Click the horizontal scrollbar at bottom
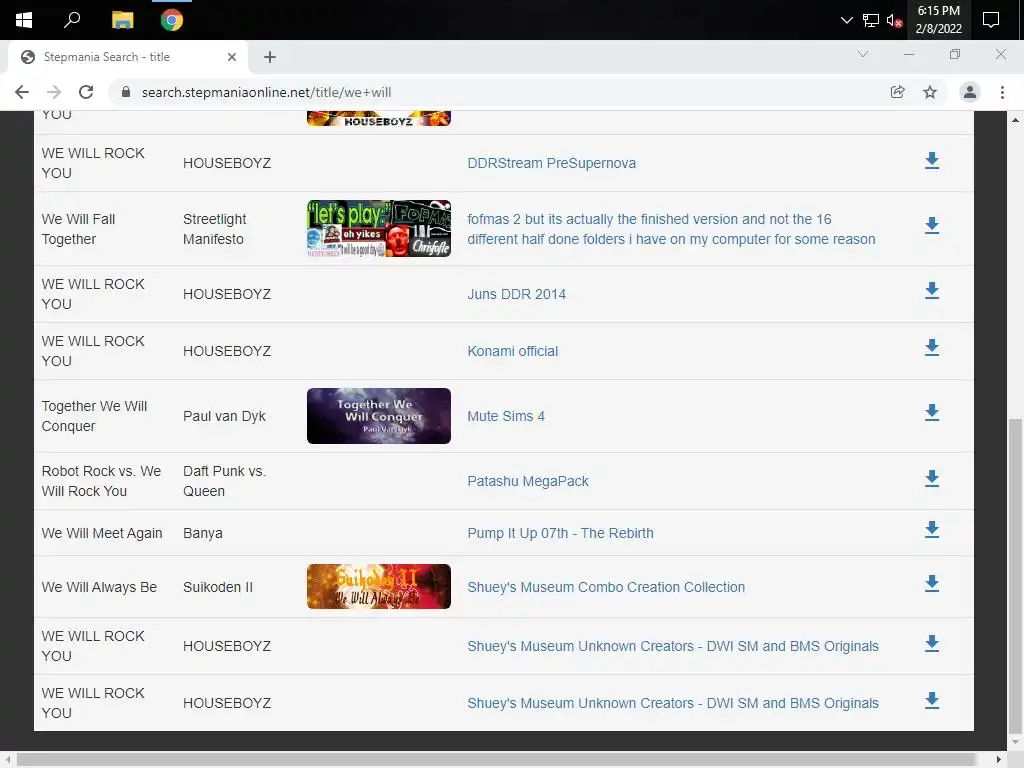Viewport: 1024px width, 768px height. [496, 760]
